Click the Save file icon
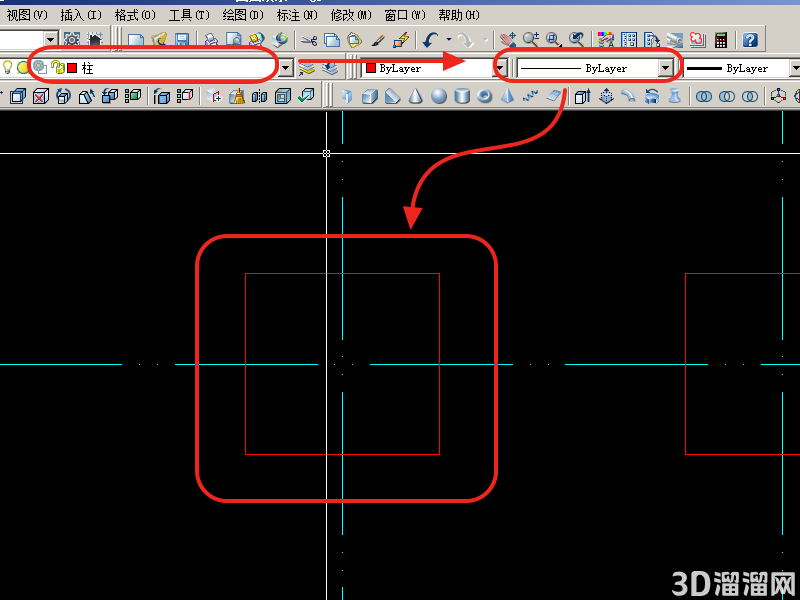The width and height of the screenshot is (800, 600). 182,40
